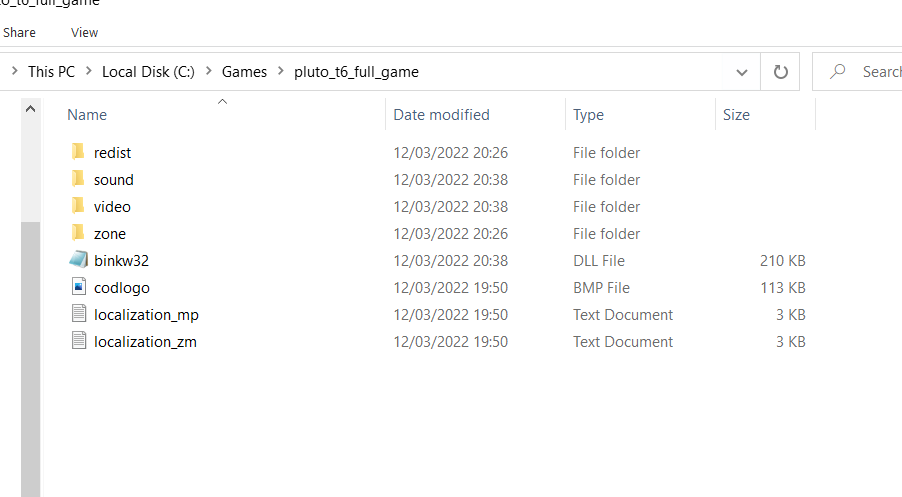
Task: Click the 210 KB size value
Action: (x=782, y=261)
